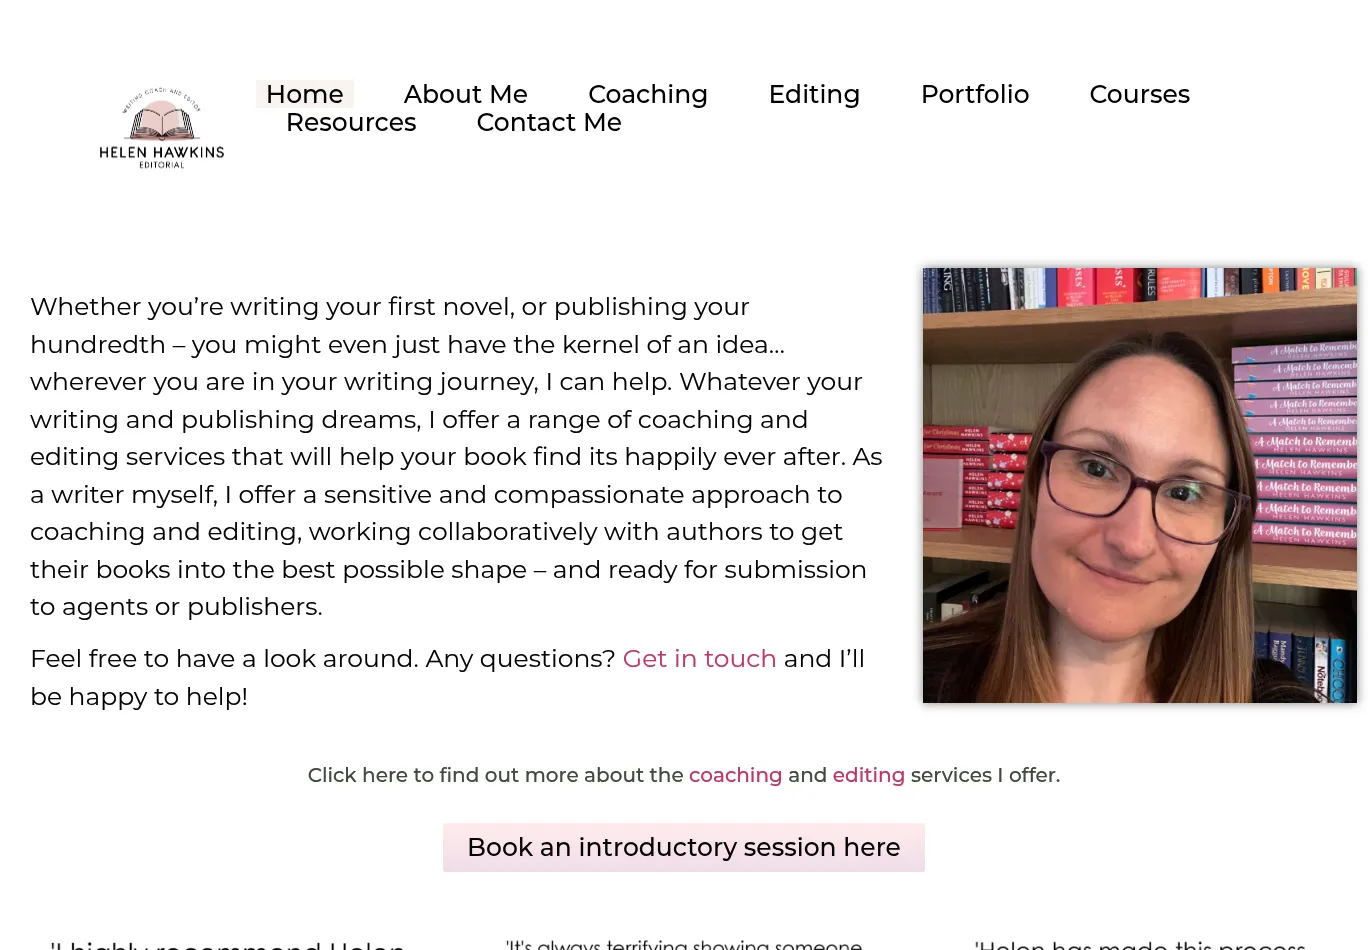Screen dimensions: 1368x950
Task: Click the 'Whether you're writing your first novel' paragraph
Action: tap(455, 456)
